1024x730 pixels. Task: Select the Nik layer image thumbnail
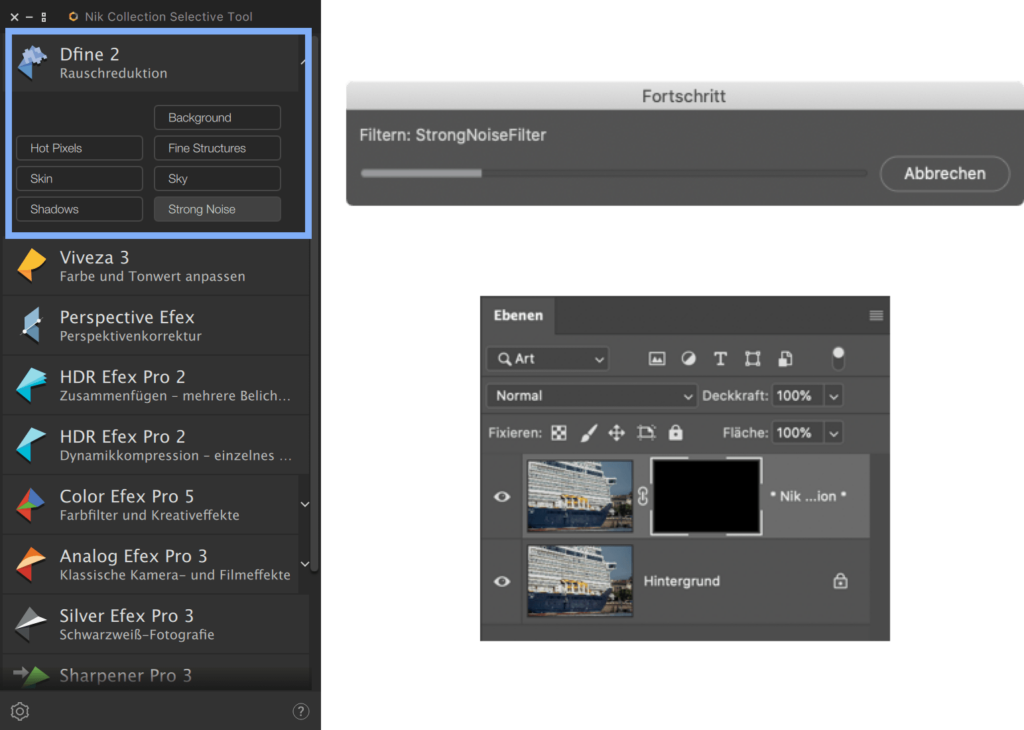pos(580,496)
